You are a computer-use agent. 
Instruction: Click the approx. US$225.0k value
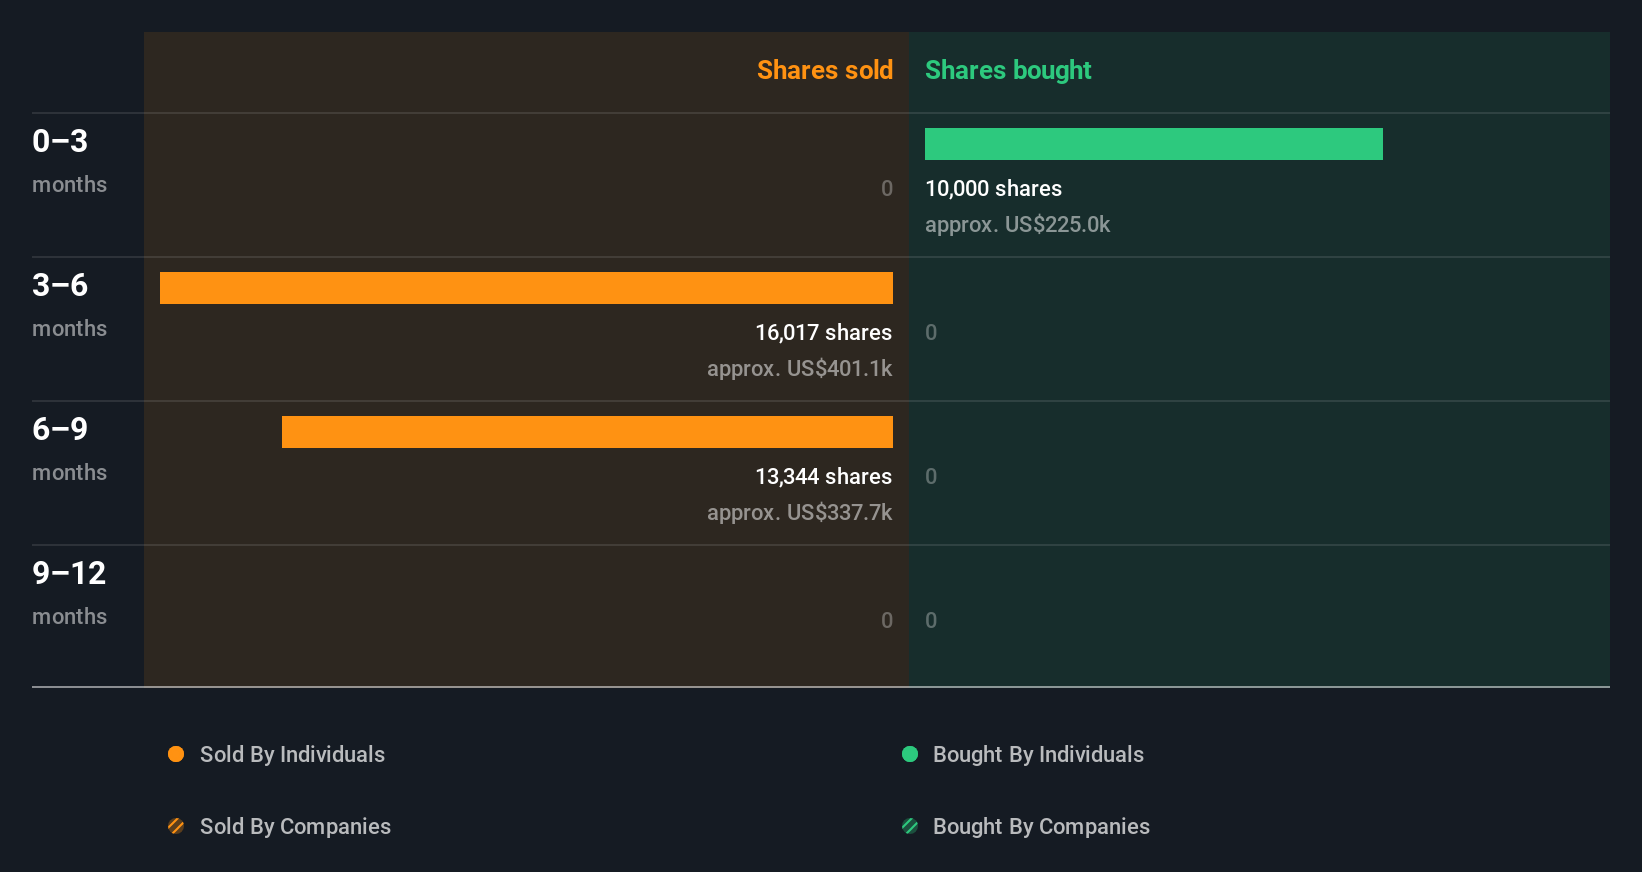coord(1017,225)
